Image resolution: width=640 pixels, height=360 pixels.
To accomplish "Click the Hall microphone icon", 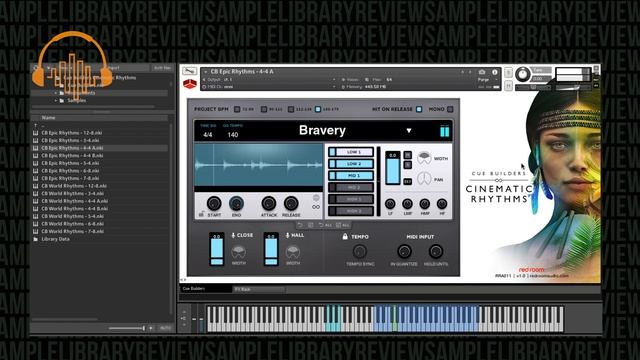I will tap(287, 235).
